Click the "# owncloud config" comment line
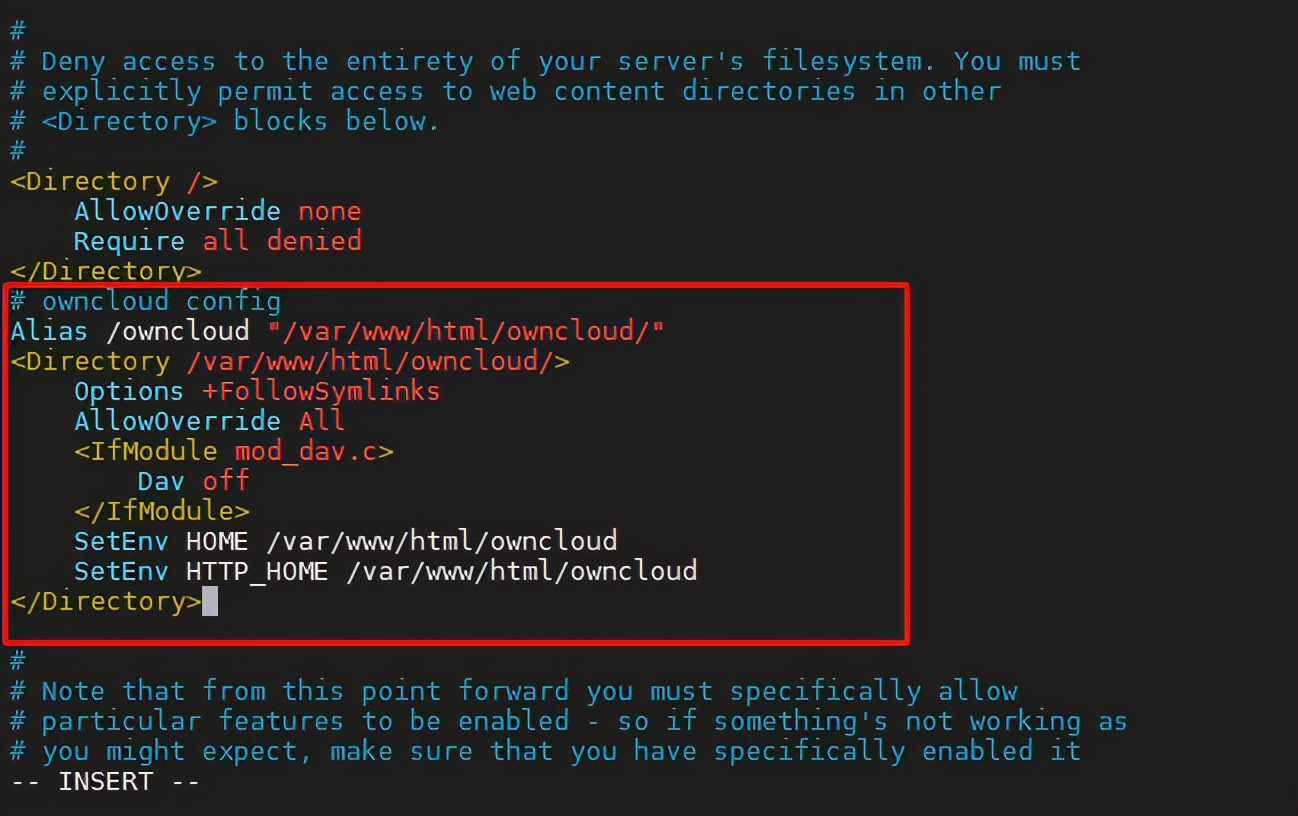Screen dimensions: 1298x816 coord(146,301)
